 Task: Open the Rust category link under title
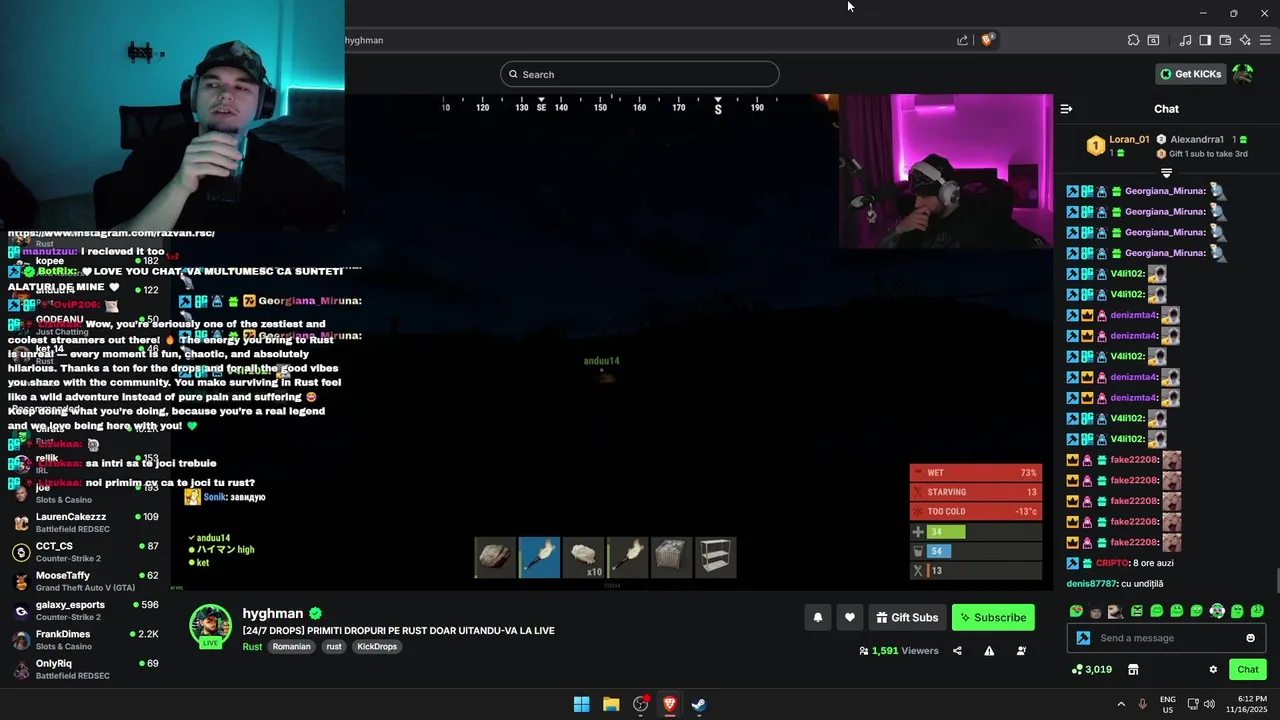[x=252, y=647]
